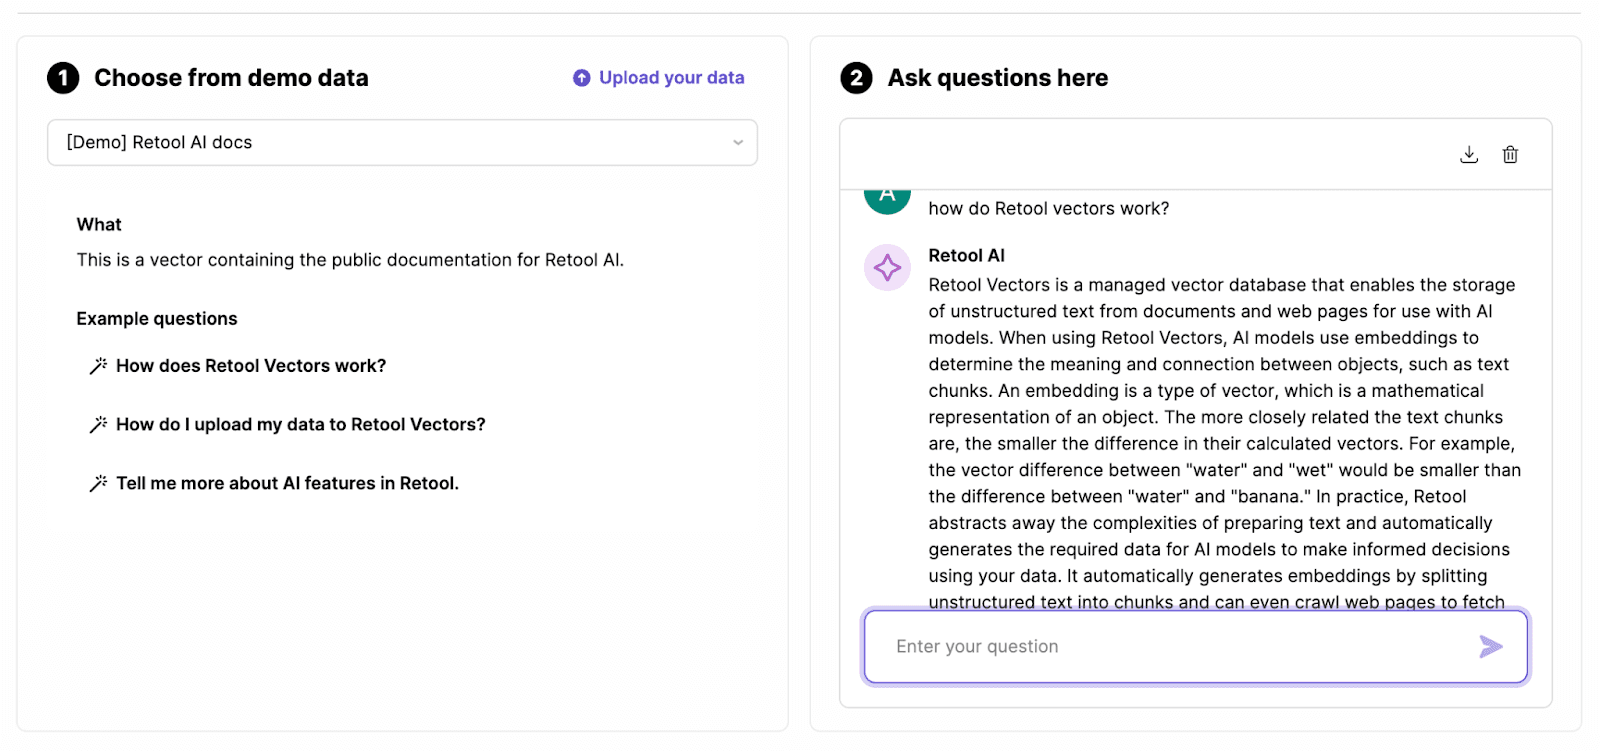Click the Retool AI sparkle avatar

[x=887, y=268]
